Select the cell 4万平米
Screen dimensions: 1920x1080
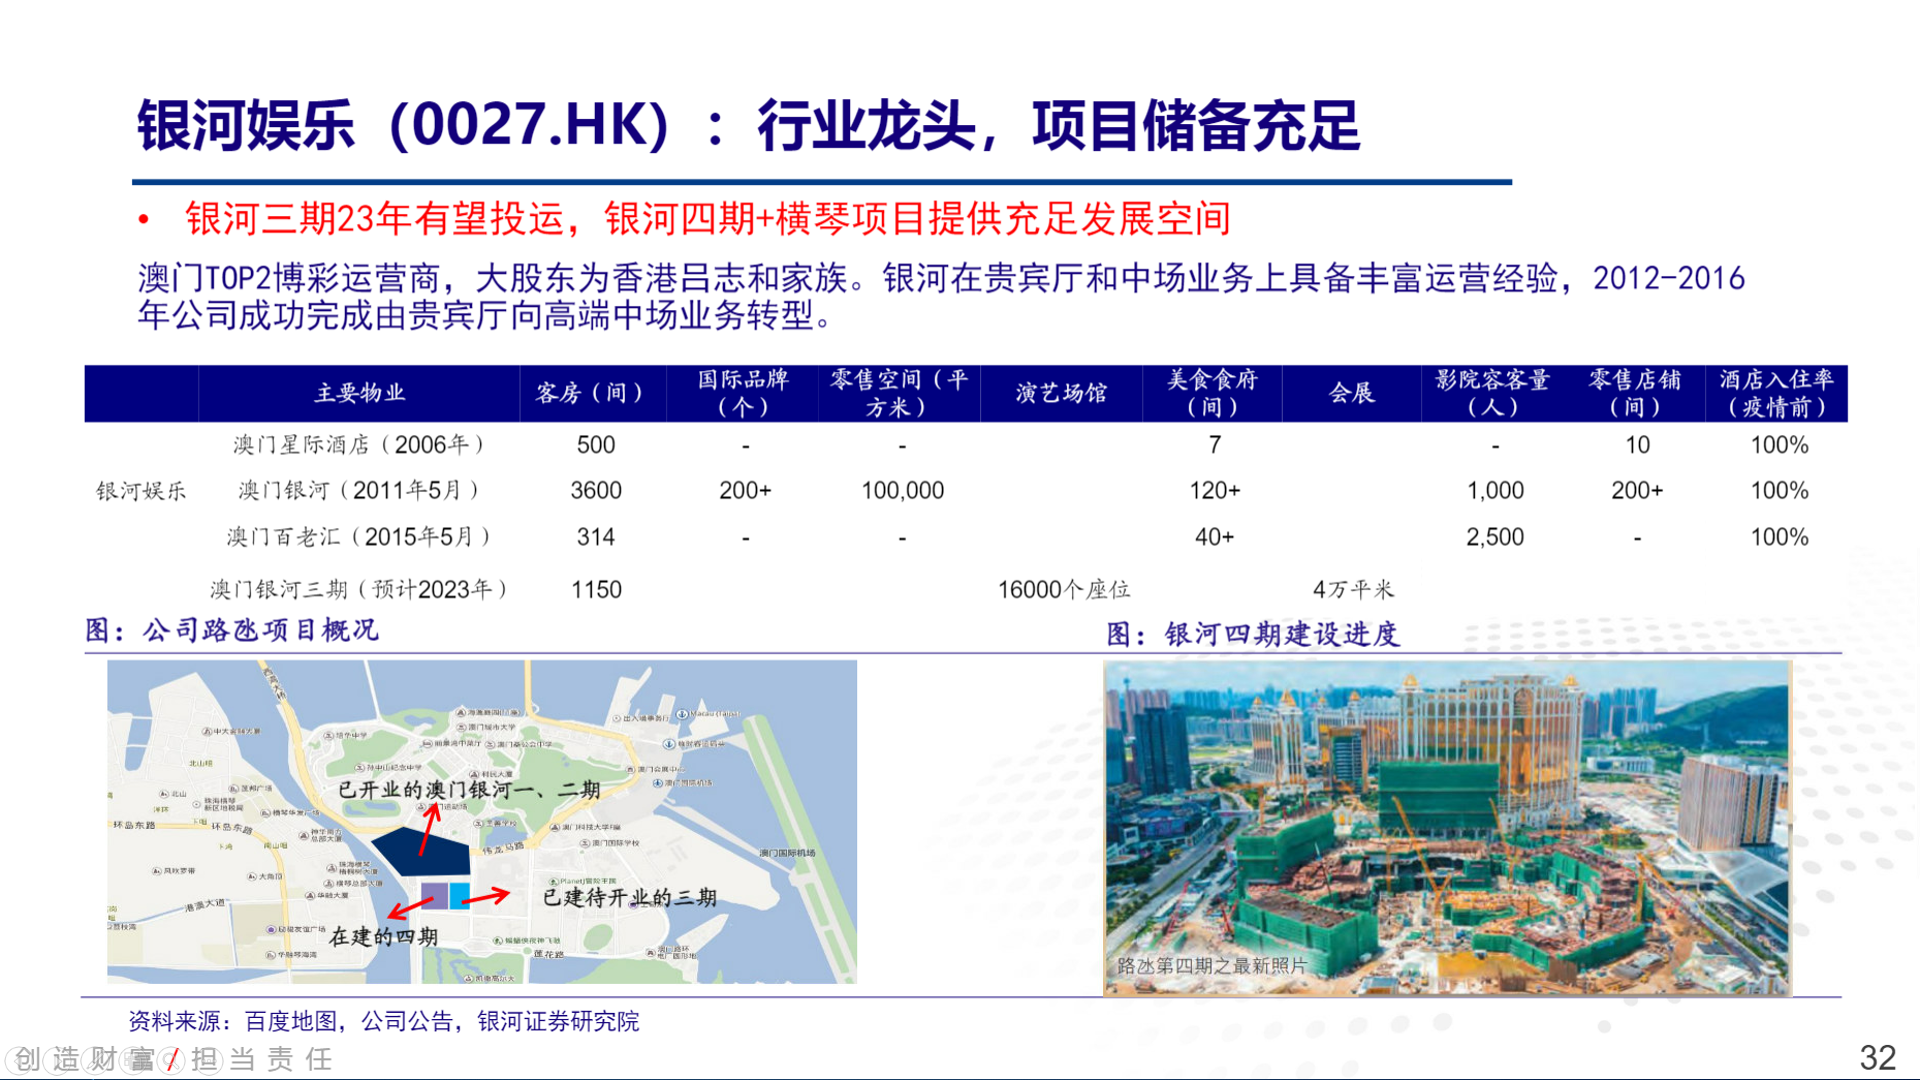1353,590
